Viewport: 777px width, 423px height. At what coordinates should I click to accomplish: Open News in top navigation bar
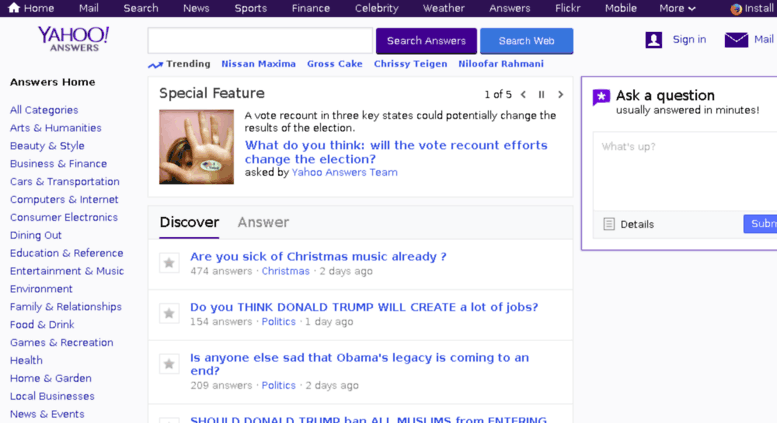pos(196,8)
